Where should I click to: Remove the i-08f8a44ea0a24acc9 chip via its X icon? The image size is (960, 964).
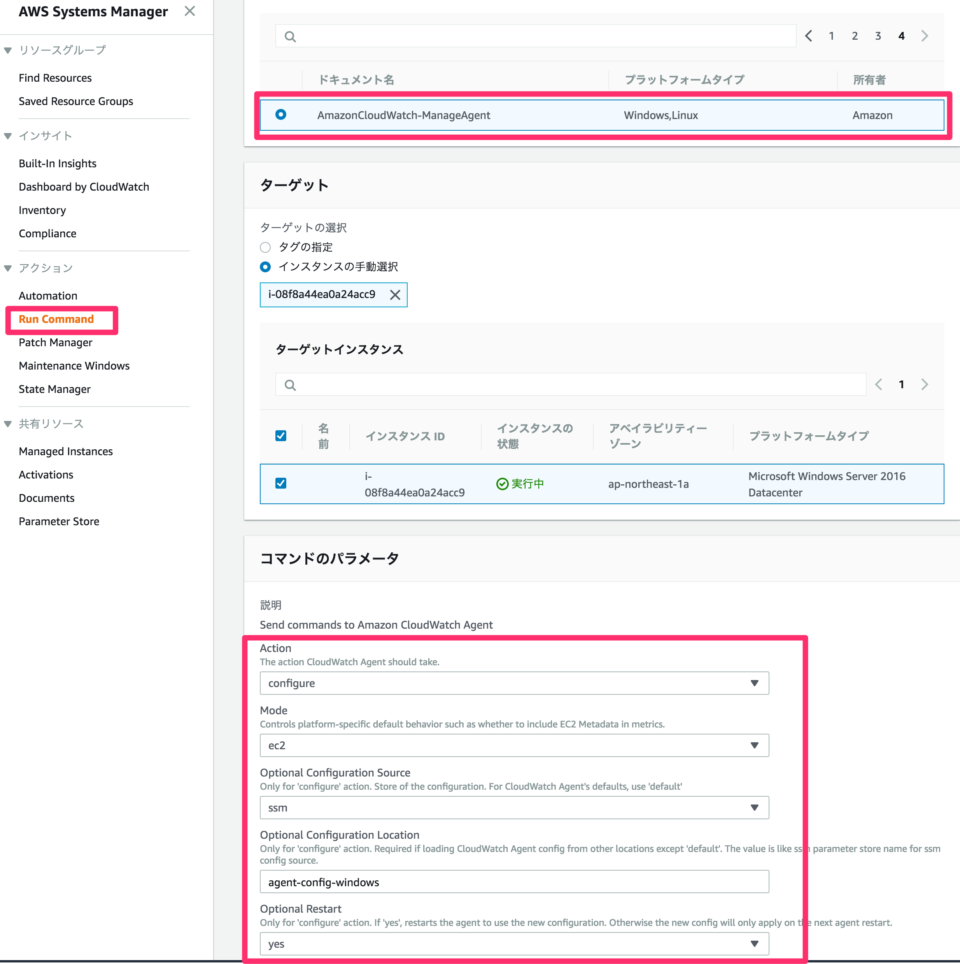pos(395,294)
